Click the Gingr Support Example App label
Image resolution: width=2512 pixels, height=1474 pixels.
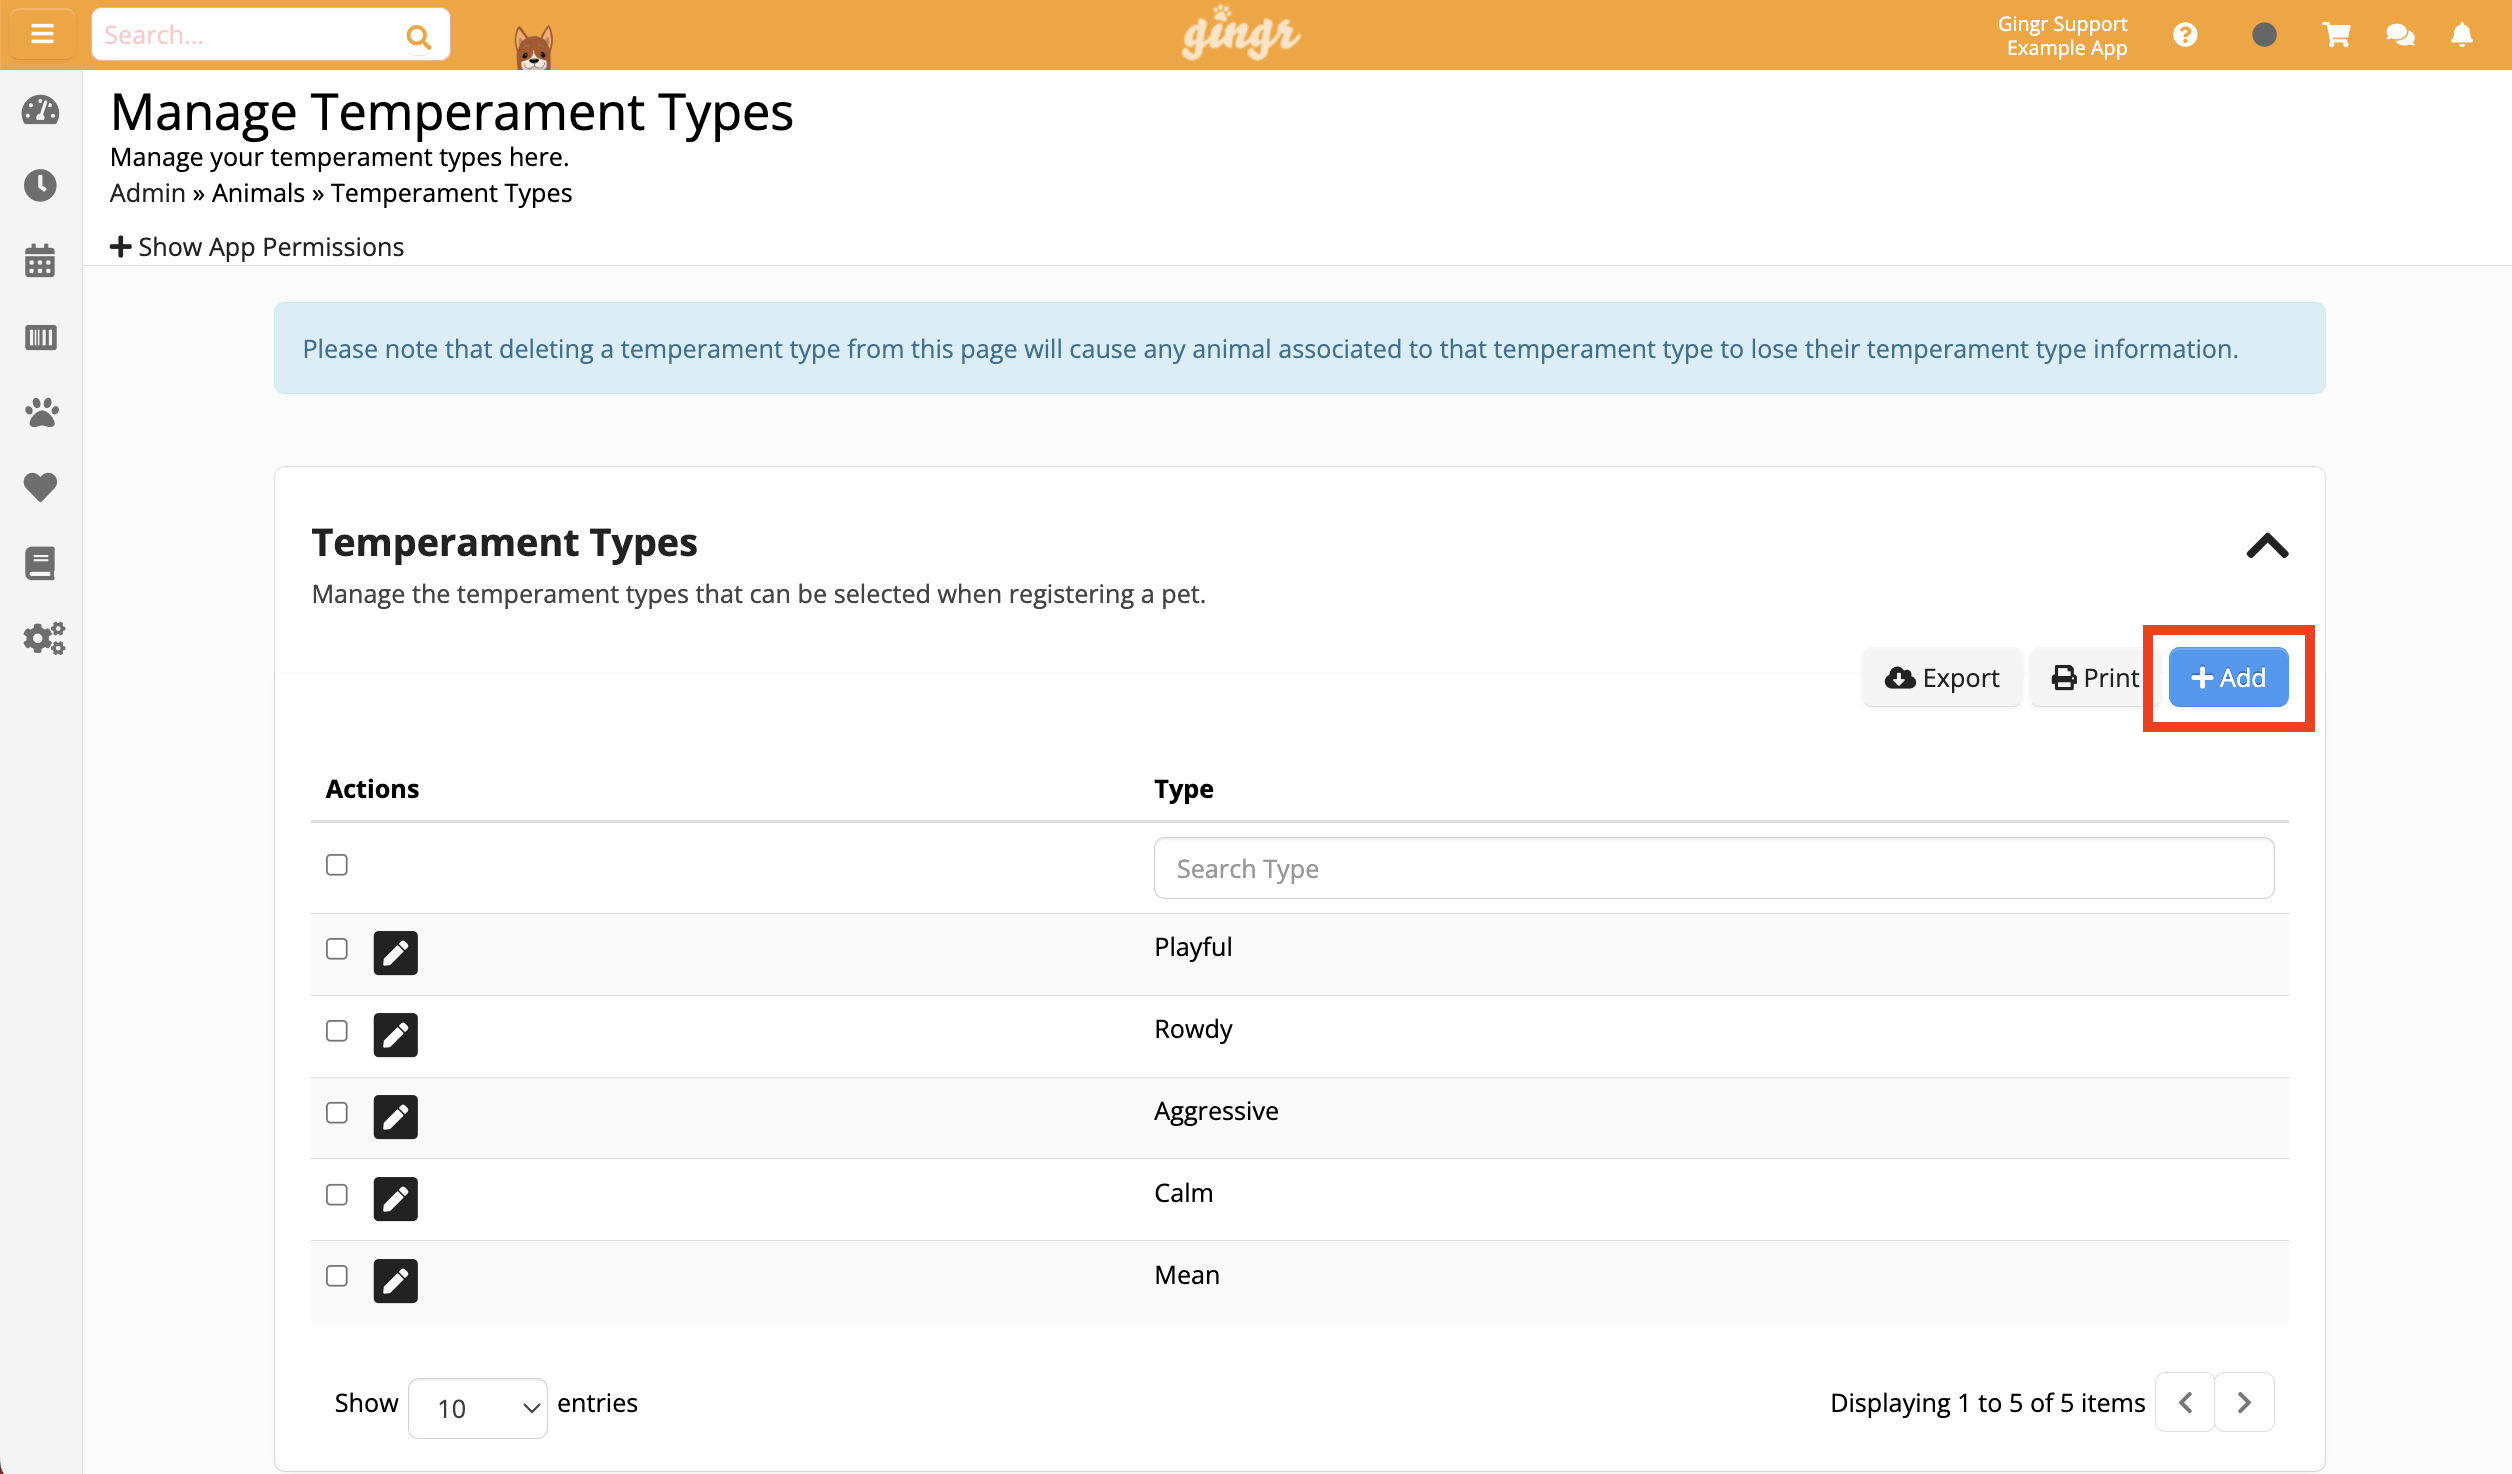coord(2065,36)
